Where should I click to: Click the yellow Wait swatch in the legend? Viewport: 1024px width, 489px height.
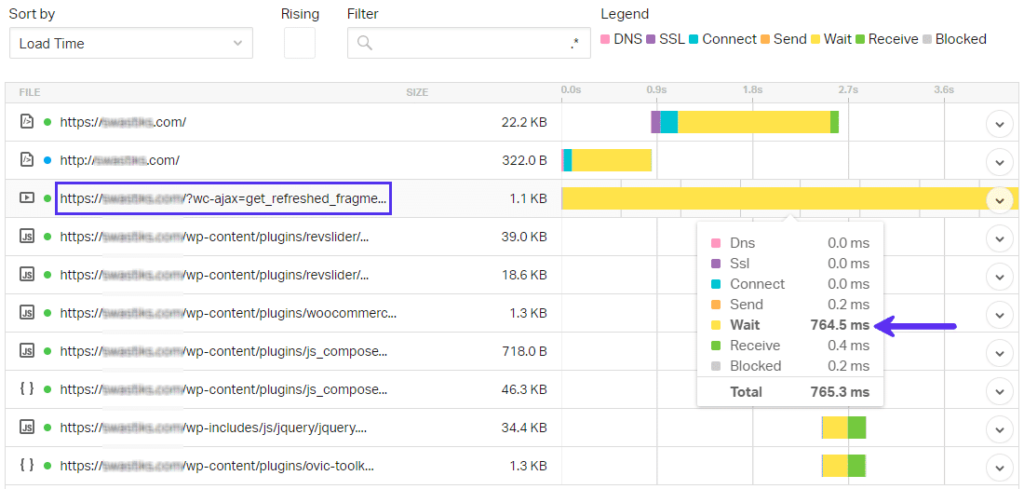pyautogui.click(x=815, y=40)
